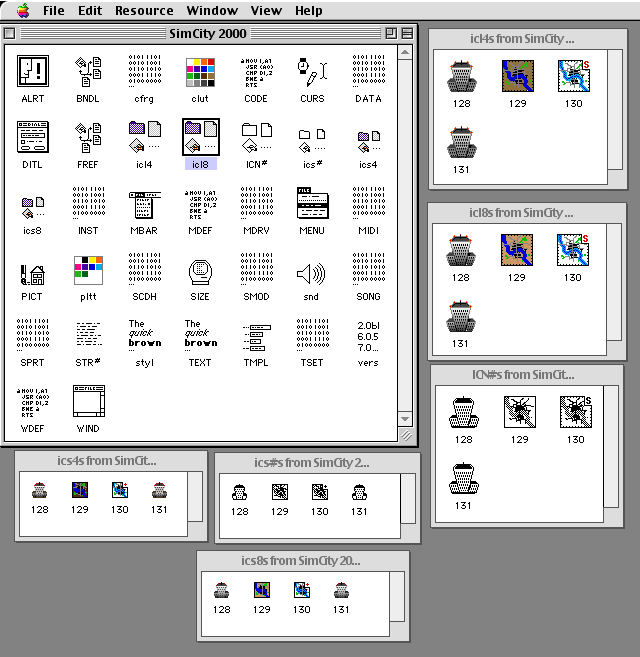The height and width of the screenshot is (657, 640).
Task: Select the CURS cursor resource icon
Action: (312, 72)
